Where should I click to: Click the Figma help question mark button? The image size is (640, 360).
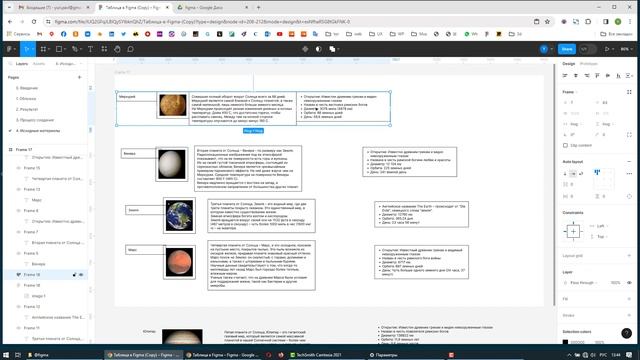pos(627,333)
